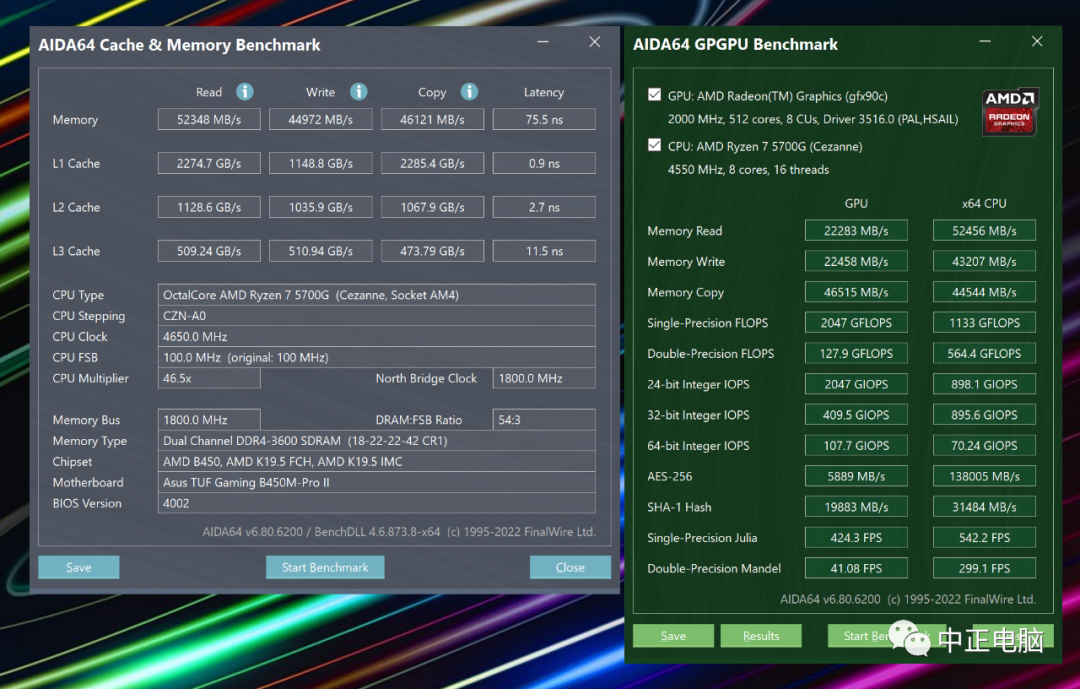1080x689 pixels.
Task: Select GPU 32-bit Integer IOPS 409.5 GIOPS
Action: coord(856,415)
